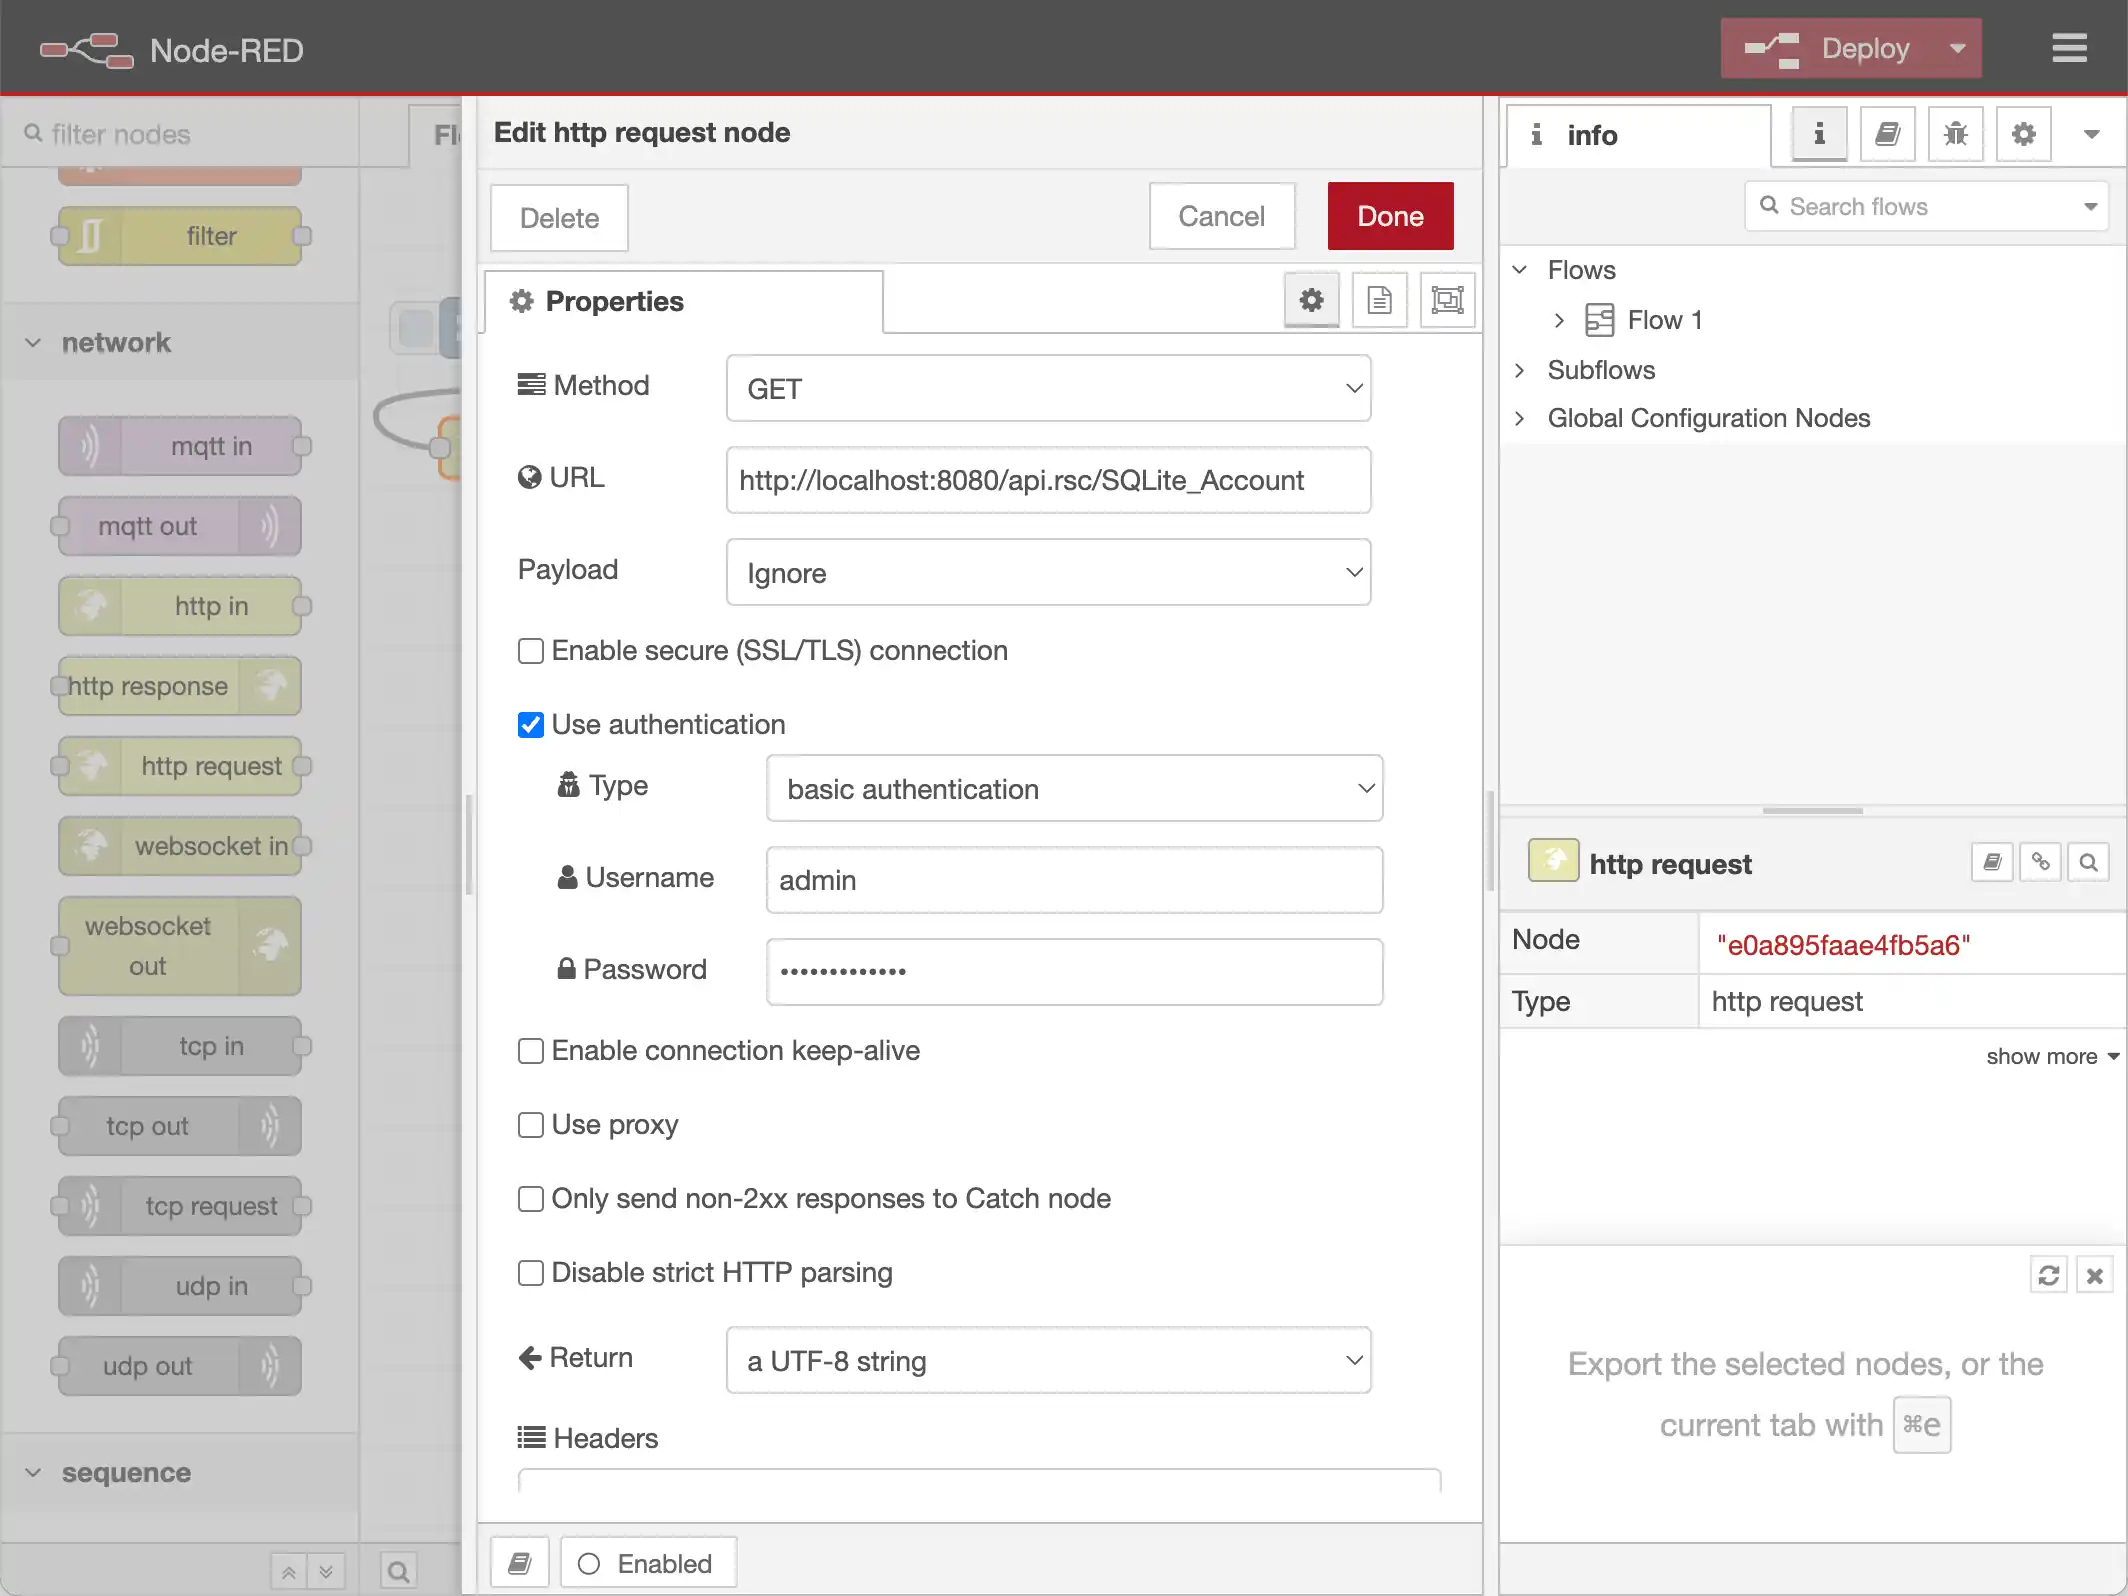Viewport: 2128px width, 1596px height.
Task: Switch to the node appearance settings tab
Action: 1447,299
